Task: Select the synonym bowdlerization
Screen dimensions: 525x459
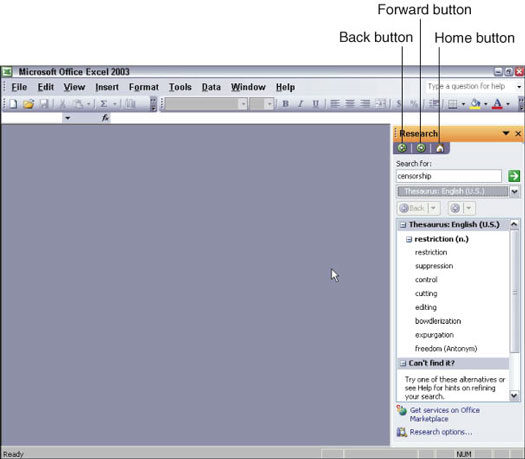Action: (x=438, y=321)
